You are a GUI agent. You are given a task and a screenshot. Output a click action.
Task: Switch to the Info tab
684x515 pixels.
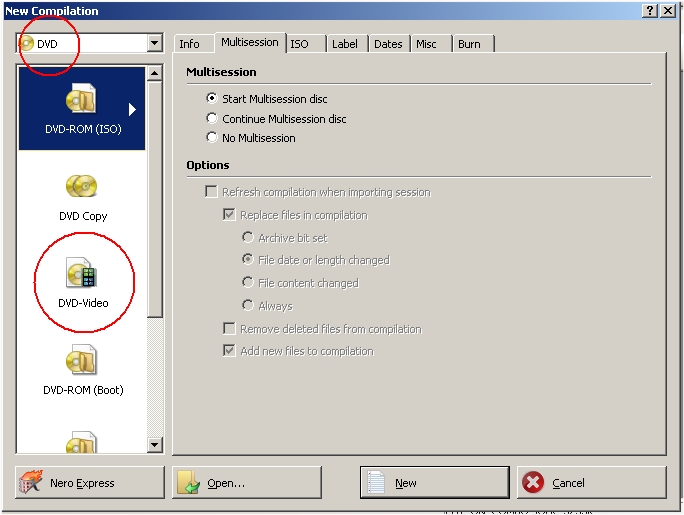tap(193, 44)
